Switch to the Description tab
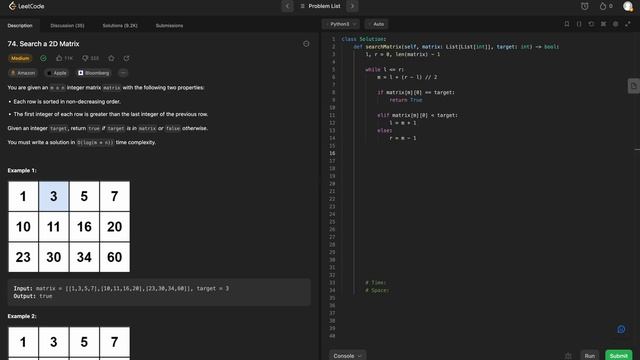Image resolution: width=640 pixels, height=360 pixels. tap(20, 26)
